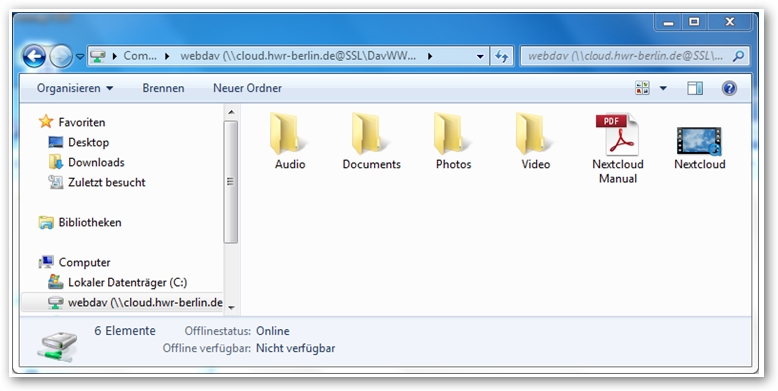778x391 pixels.
Task: Click the '6 Elemente' text in details pane
Action: point(125,331)
